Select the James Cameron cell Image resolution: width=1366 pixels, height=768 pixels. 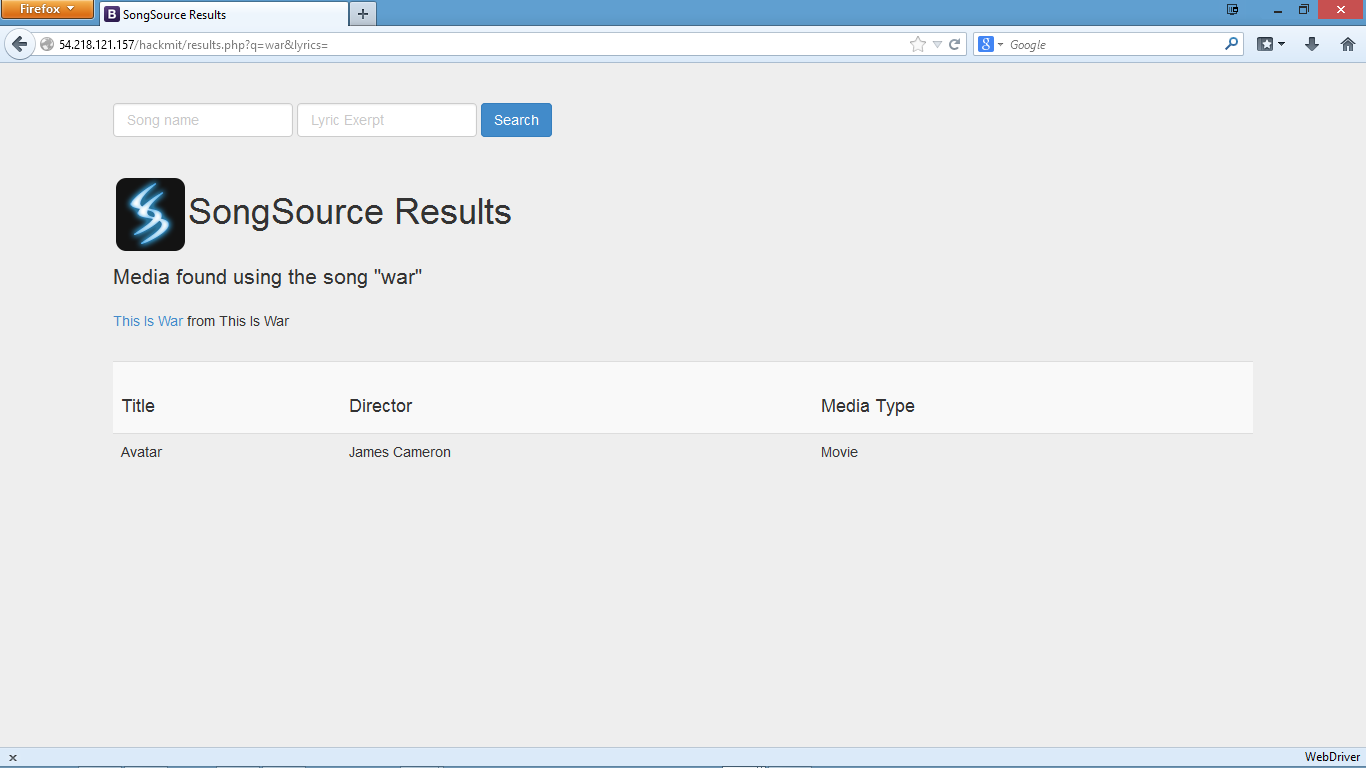click(x=399, y=452)
